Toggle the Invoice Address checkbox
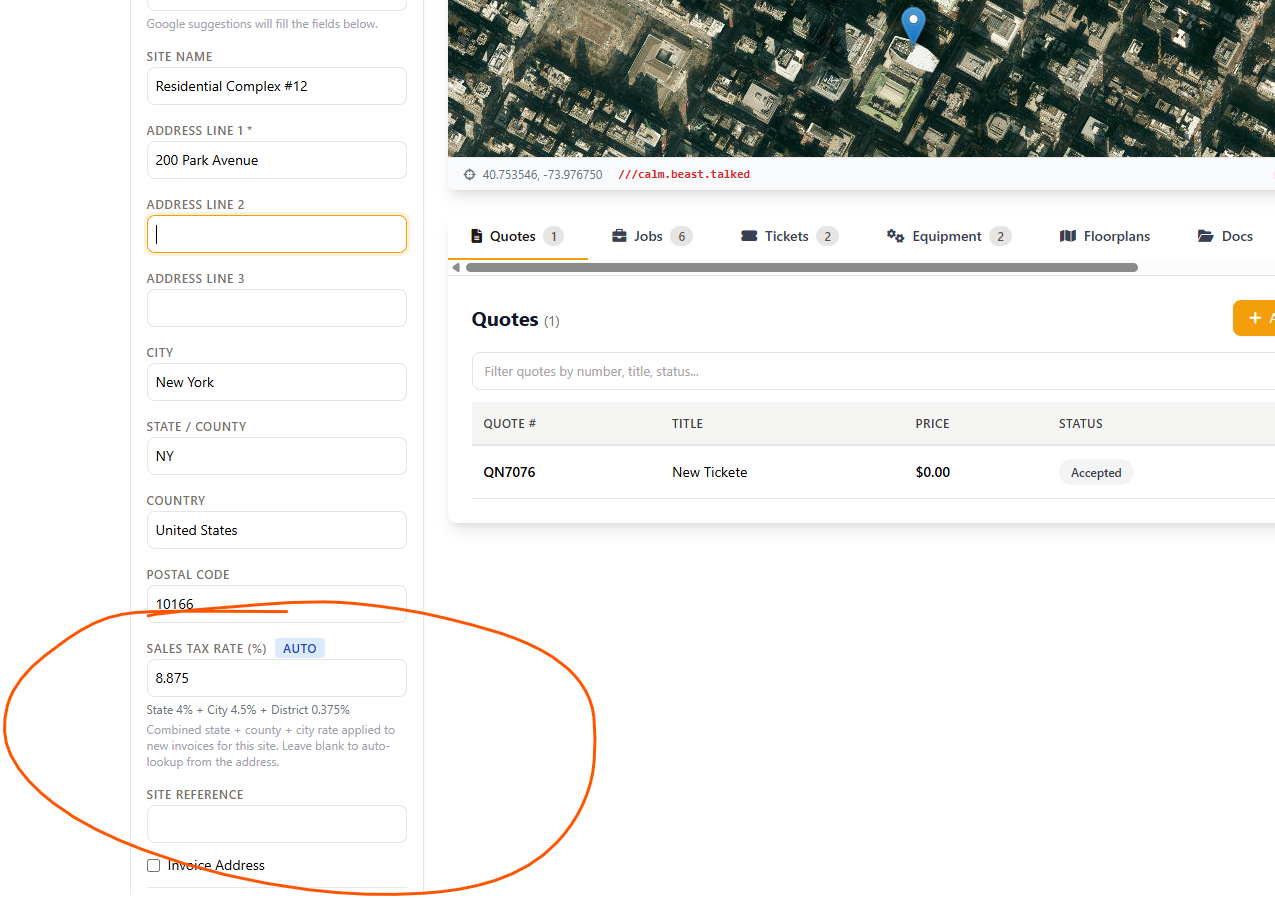Image resolution: width=1275 pixels, height=898 pixels. (153, 865)
